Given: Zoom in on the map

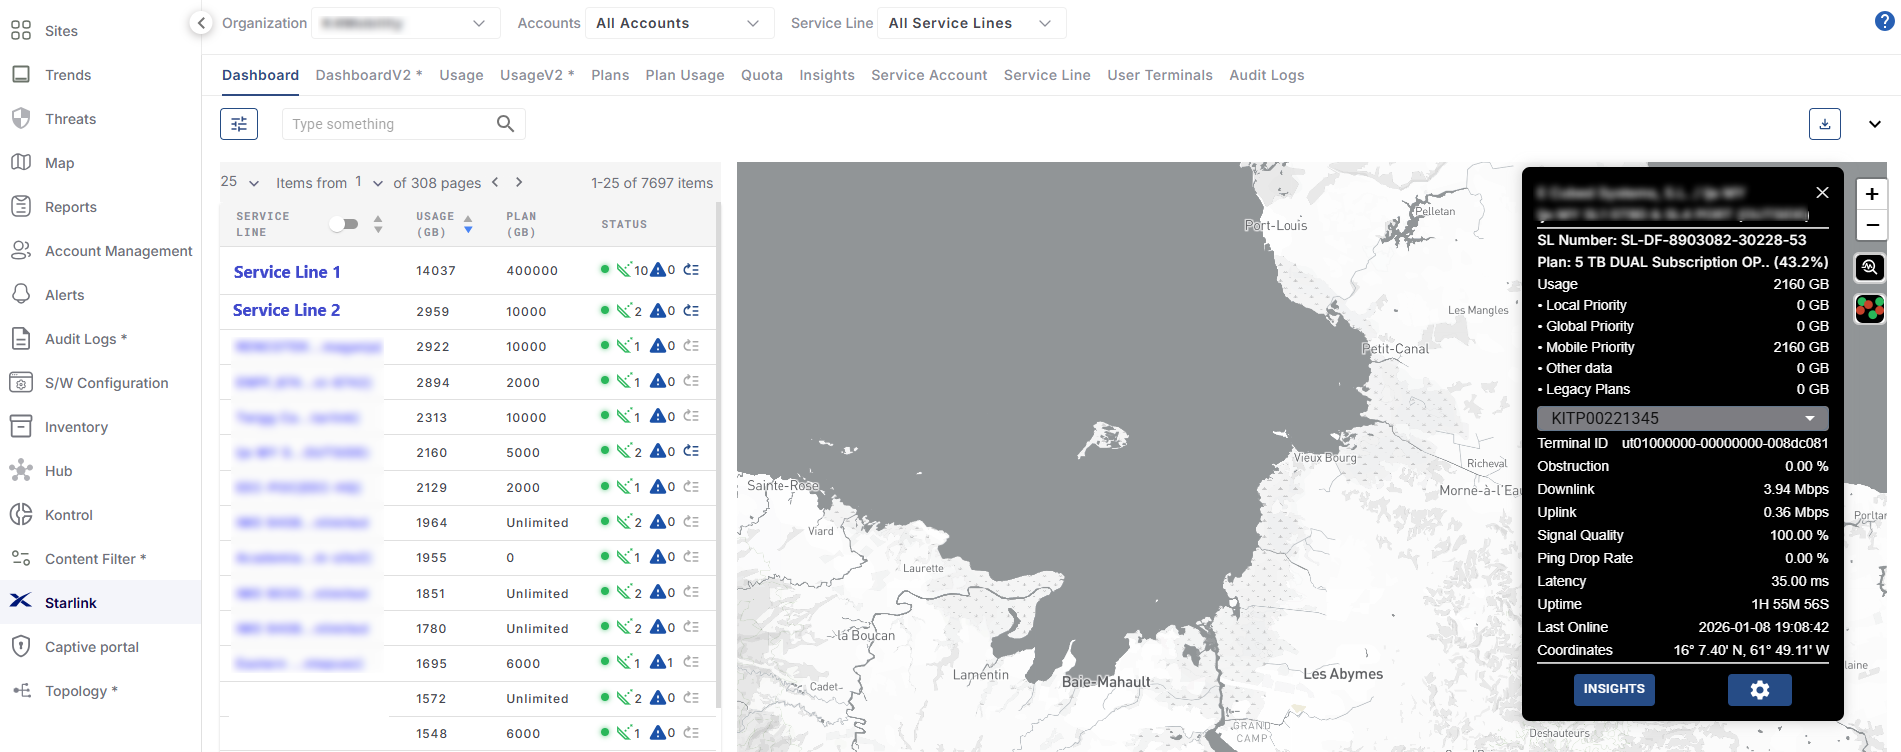Looking at the screenshot, I should pos(1871,194).
